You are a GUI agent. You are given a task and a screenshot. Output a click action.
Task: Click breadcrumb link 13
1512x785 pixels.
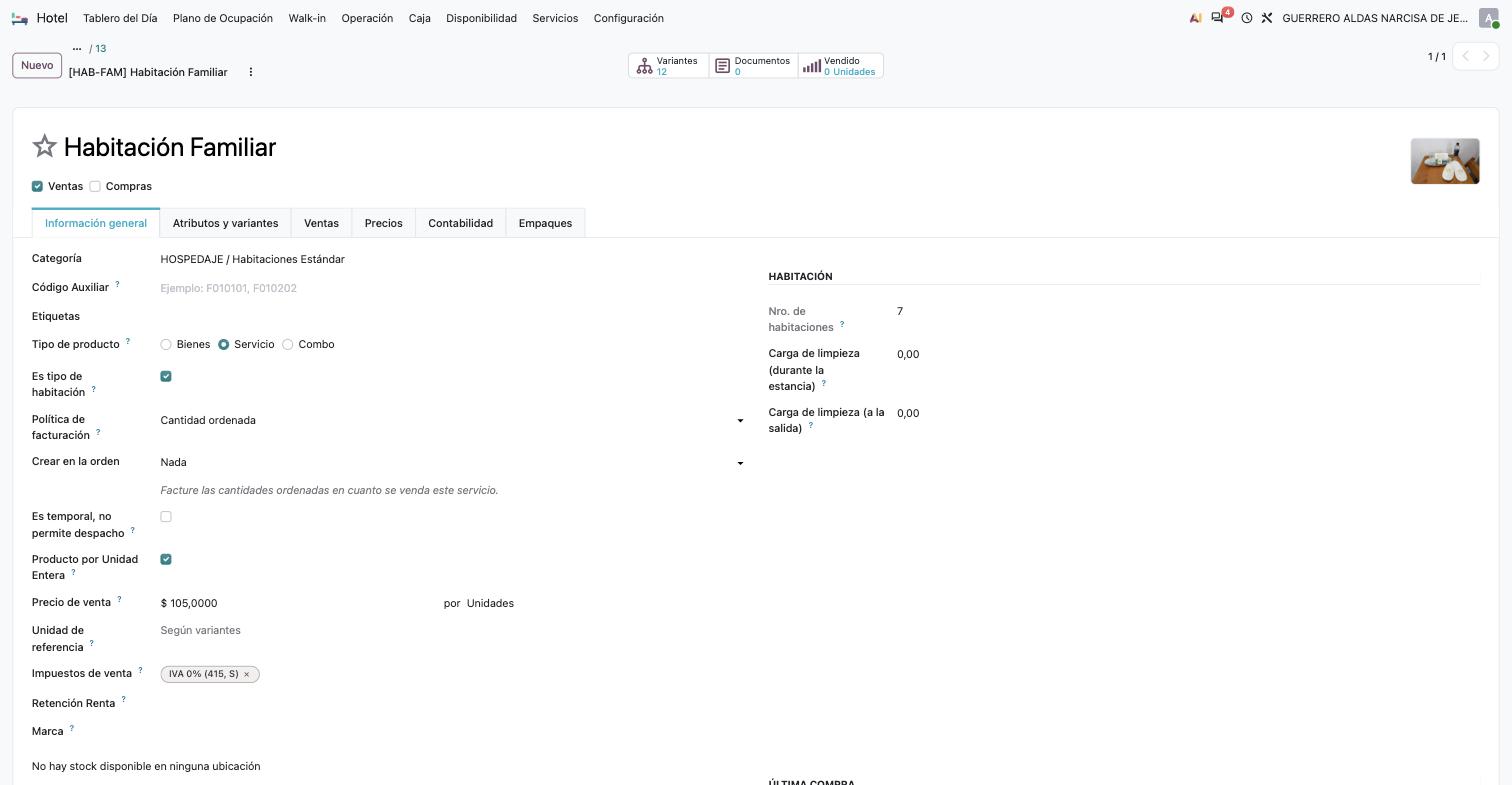[101, 49]
